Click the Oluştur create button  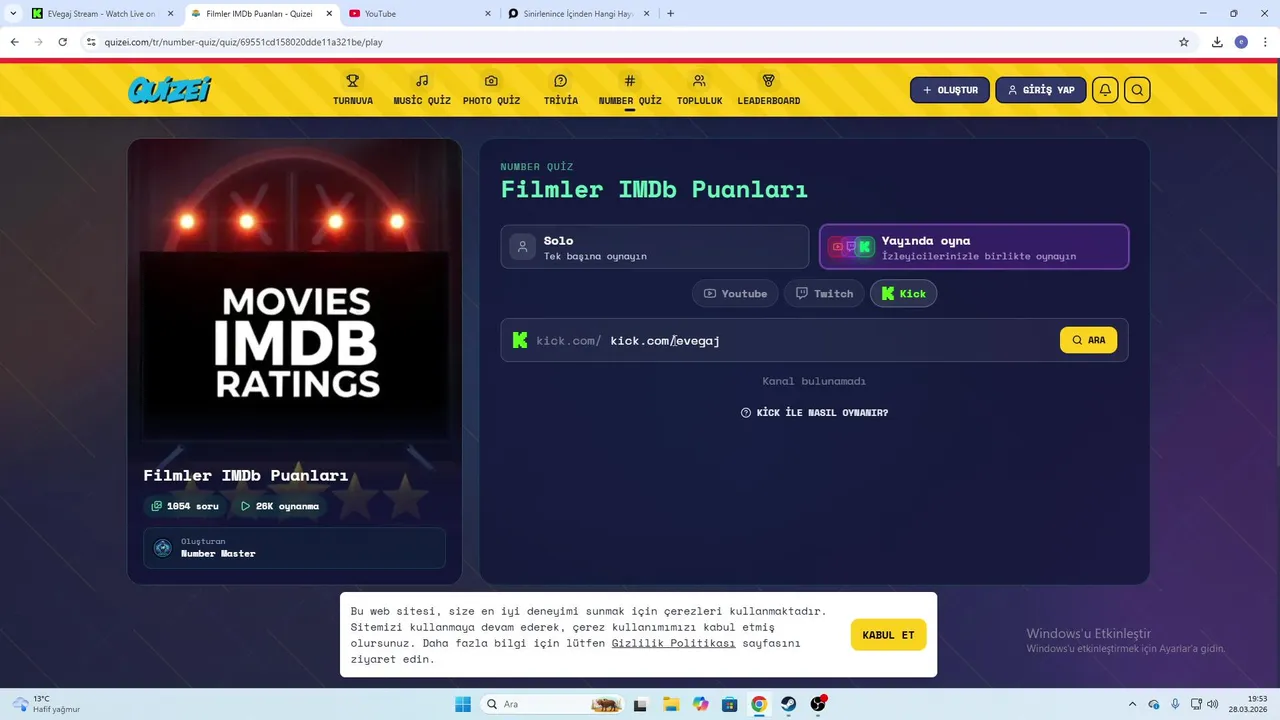pyautogui.click(x=950, y=90)
